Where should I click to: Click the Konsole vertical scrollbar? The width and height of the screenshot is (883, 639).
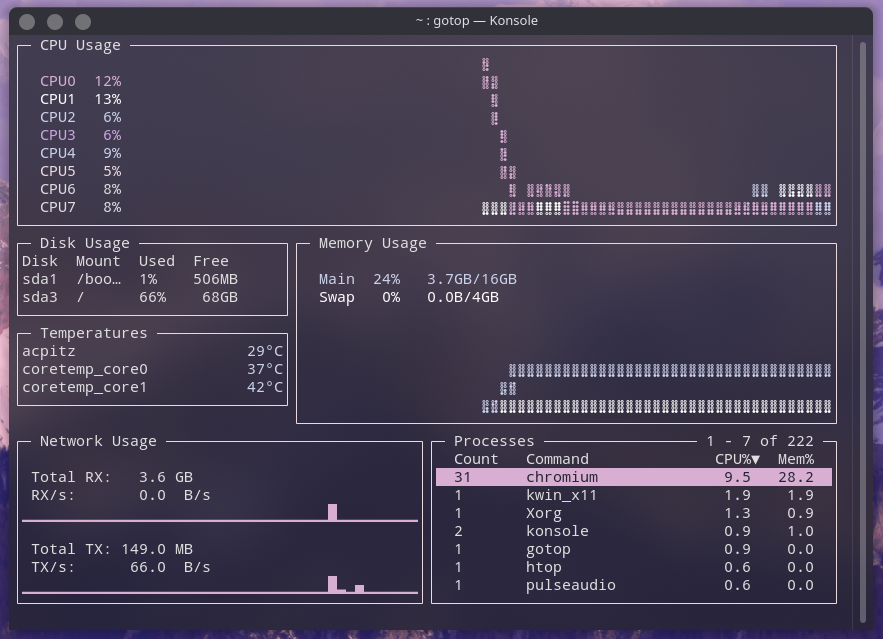(x=863, y=332)
